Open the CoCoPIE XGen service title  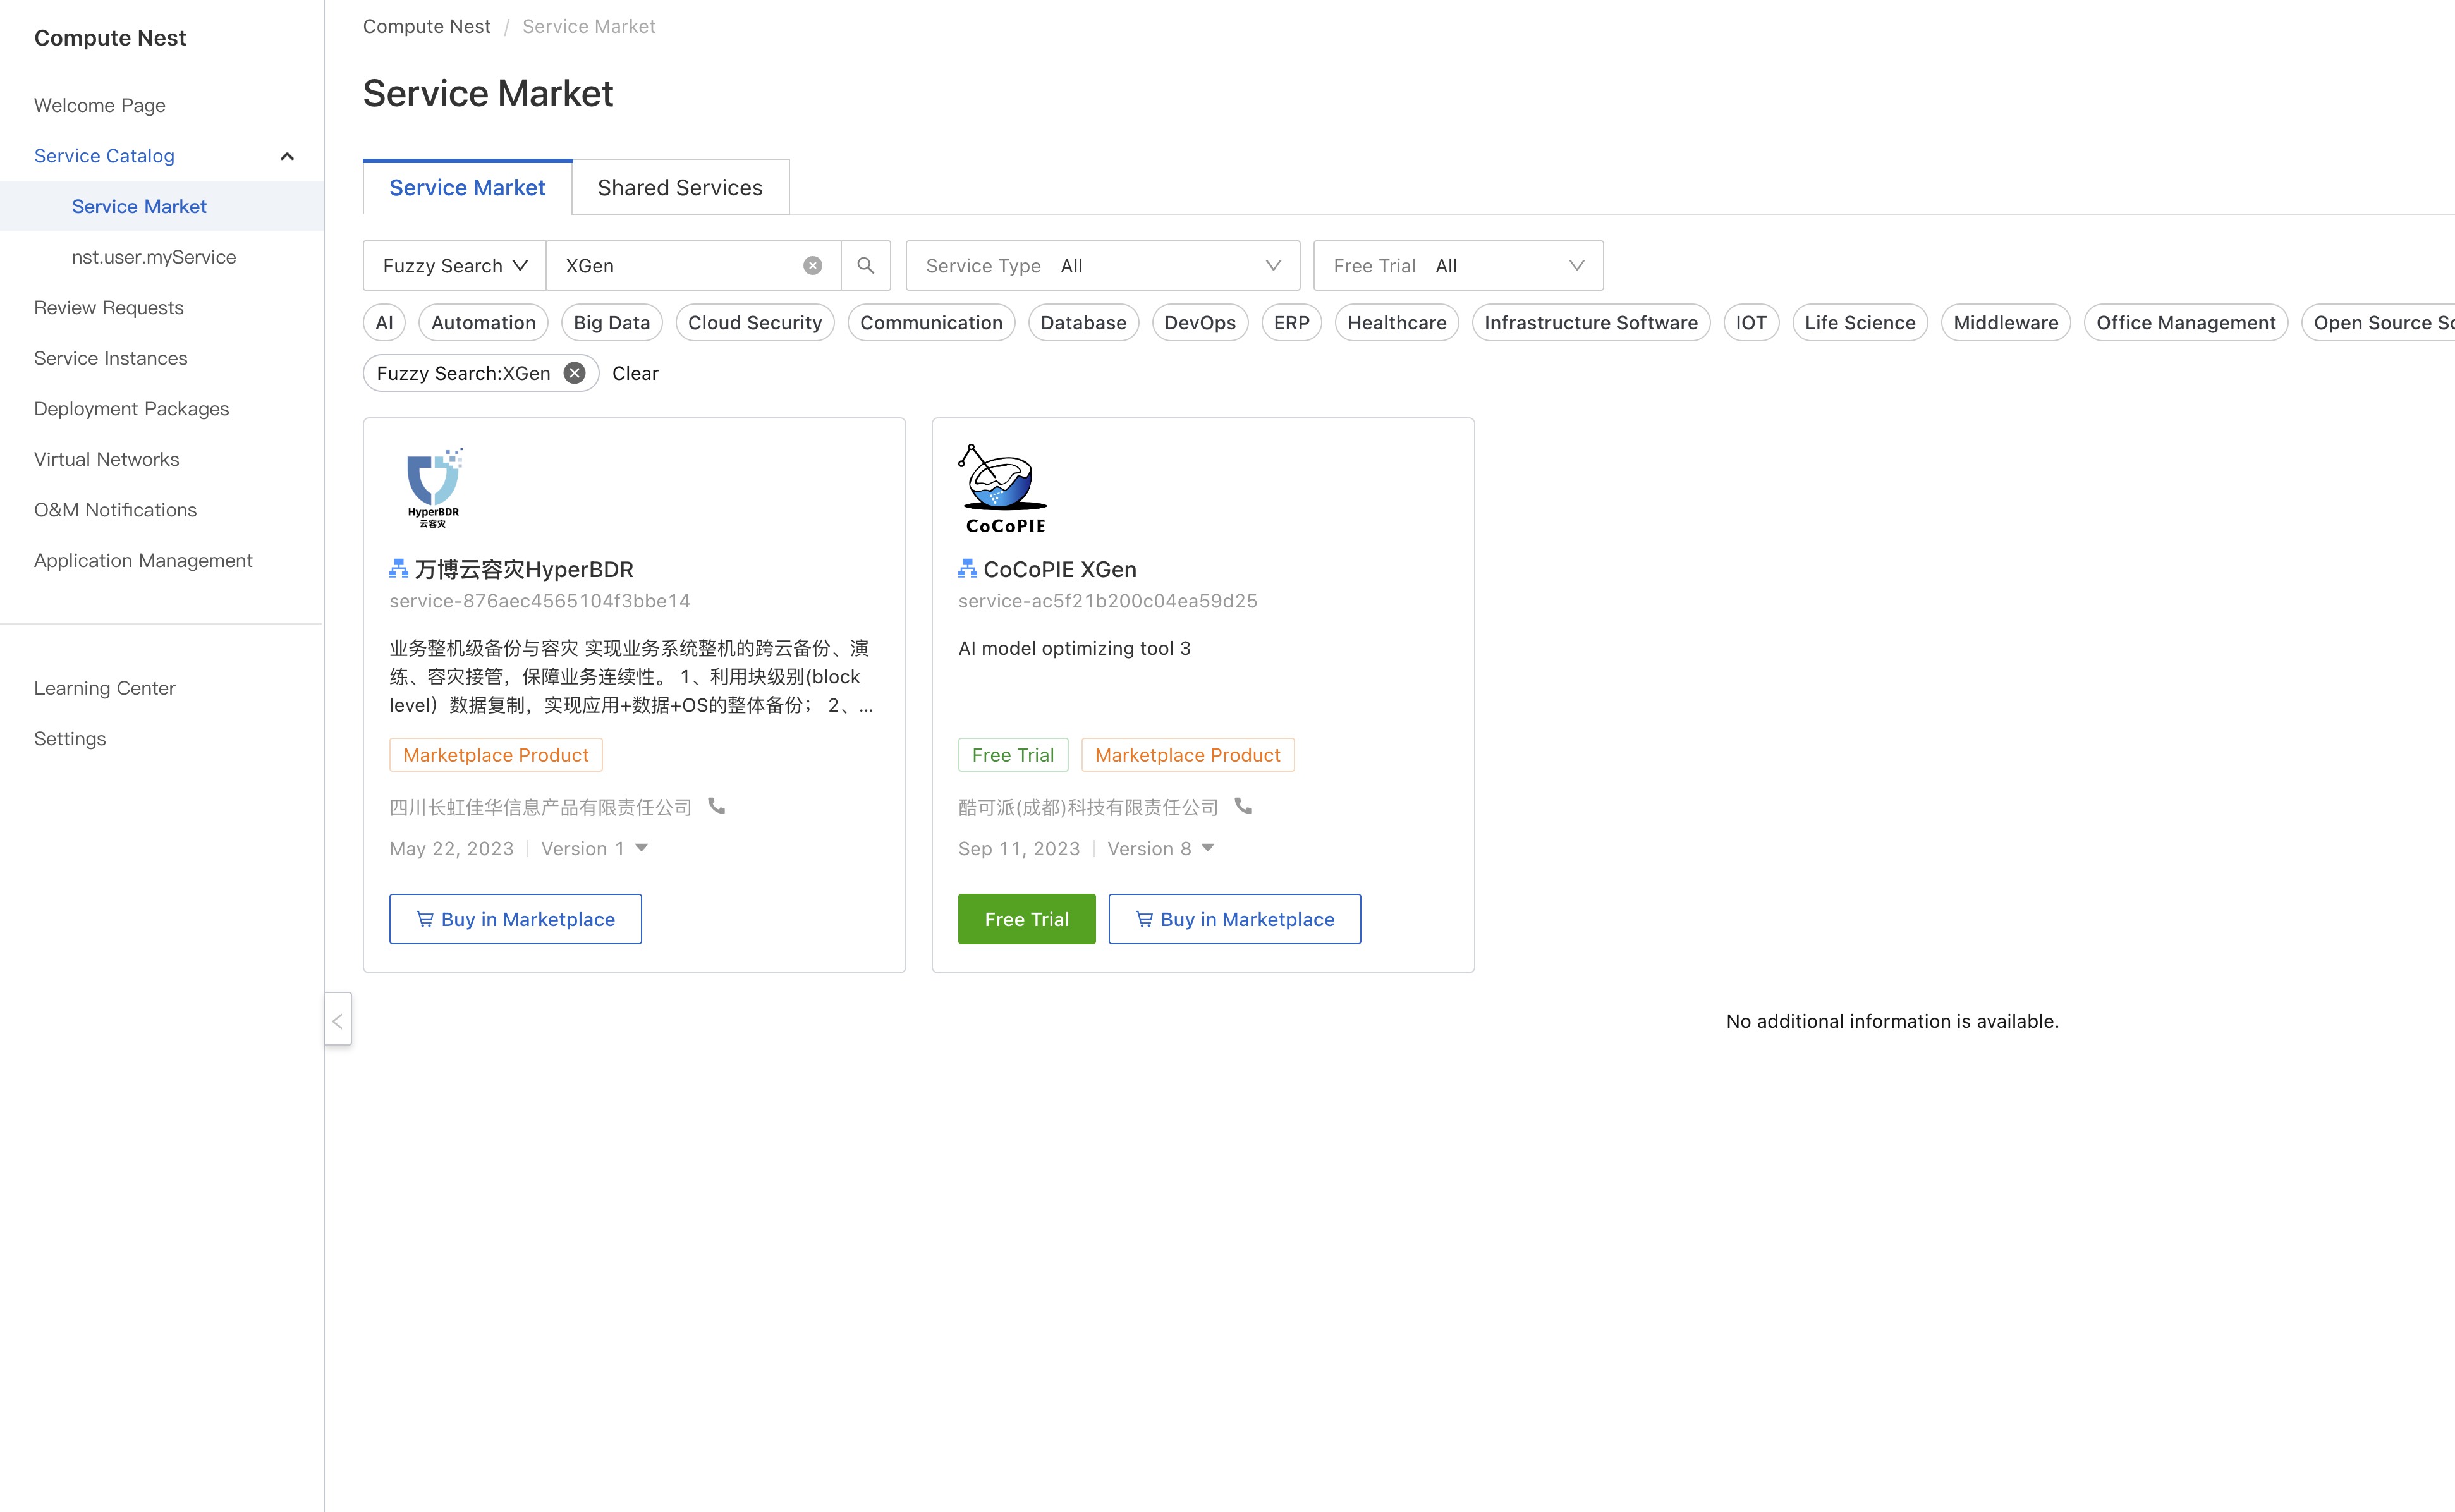click(x=1060, y=569)
